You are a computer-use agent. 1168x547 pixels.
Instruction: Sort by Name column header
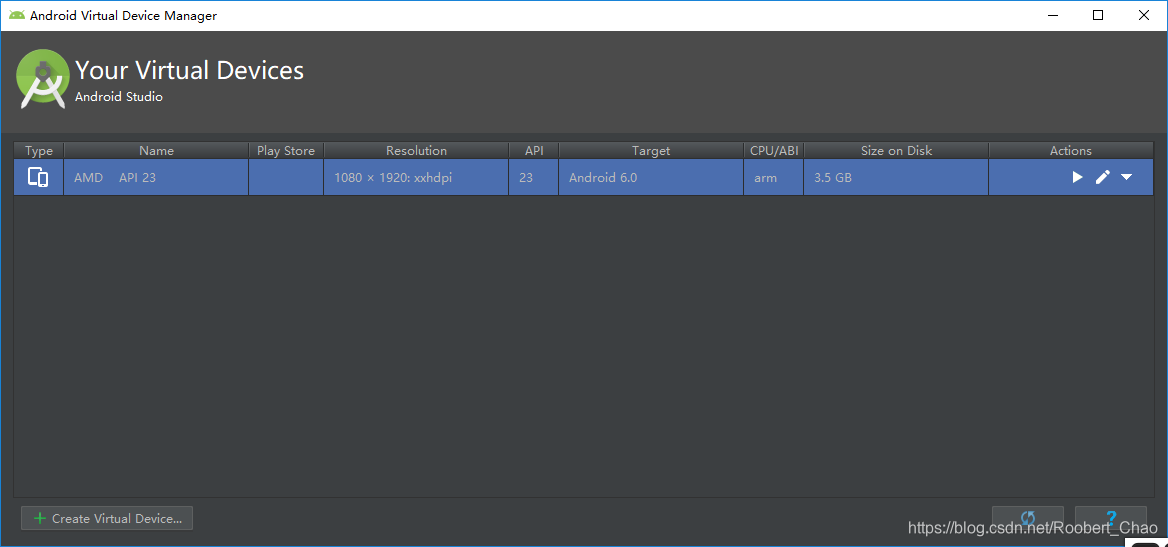pyautogui.click(x=156, y=151)
